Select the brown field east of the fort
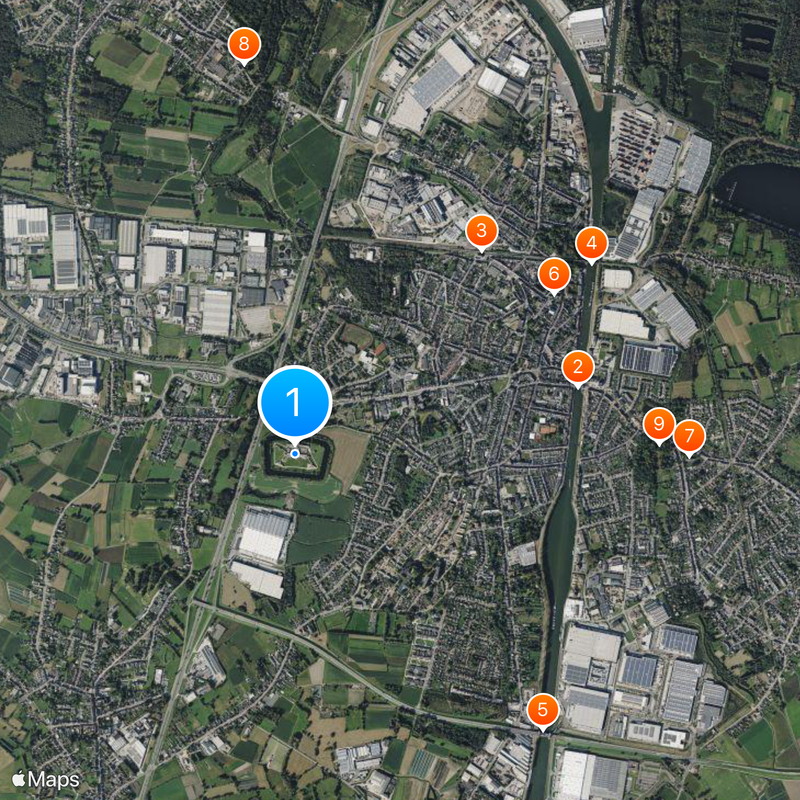 click(x=349, y=456)
